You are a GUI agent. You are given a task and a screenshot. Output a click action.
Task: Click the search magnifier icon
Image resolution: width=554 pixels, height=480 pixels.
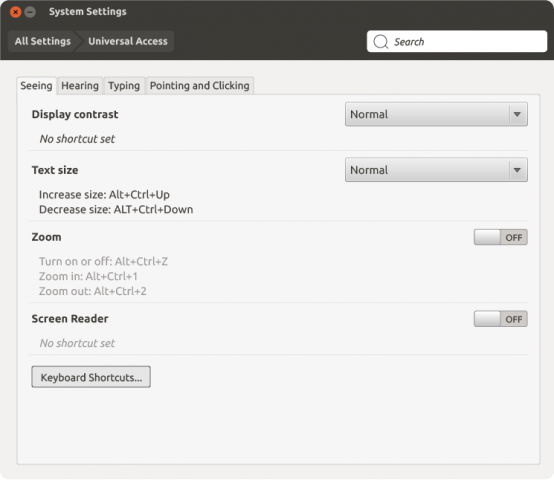pyautogui.click(x=381, y=42)
